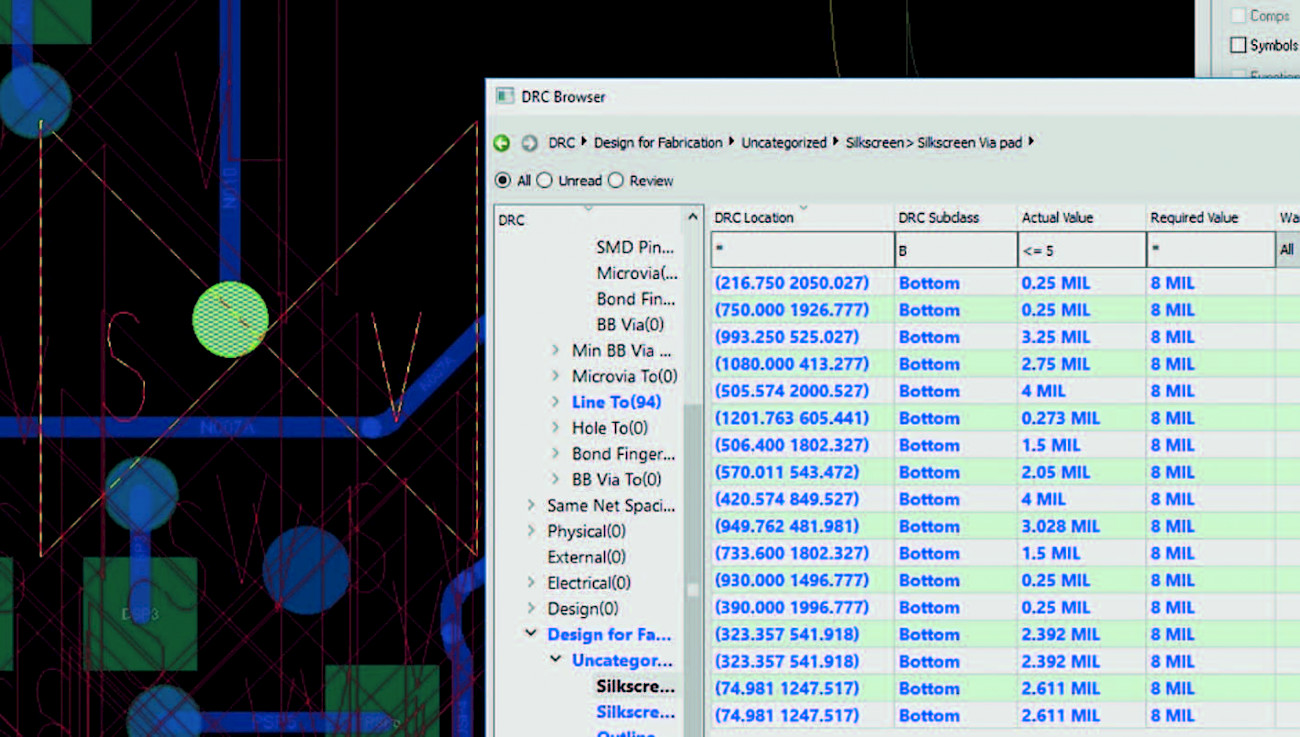The width and height of the screenshot is (1300, 737).
Task: Select the All radio button
Action: [503, 181]
